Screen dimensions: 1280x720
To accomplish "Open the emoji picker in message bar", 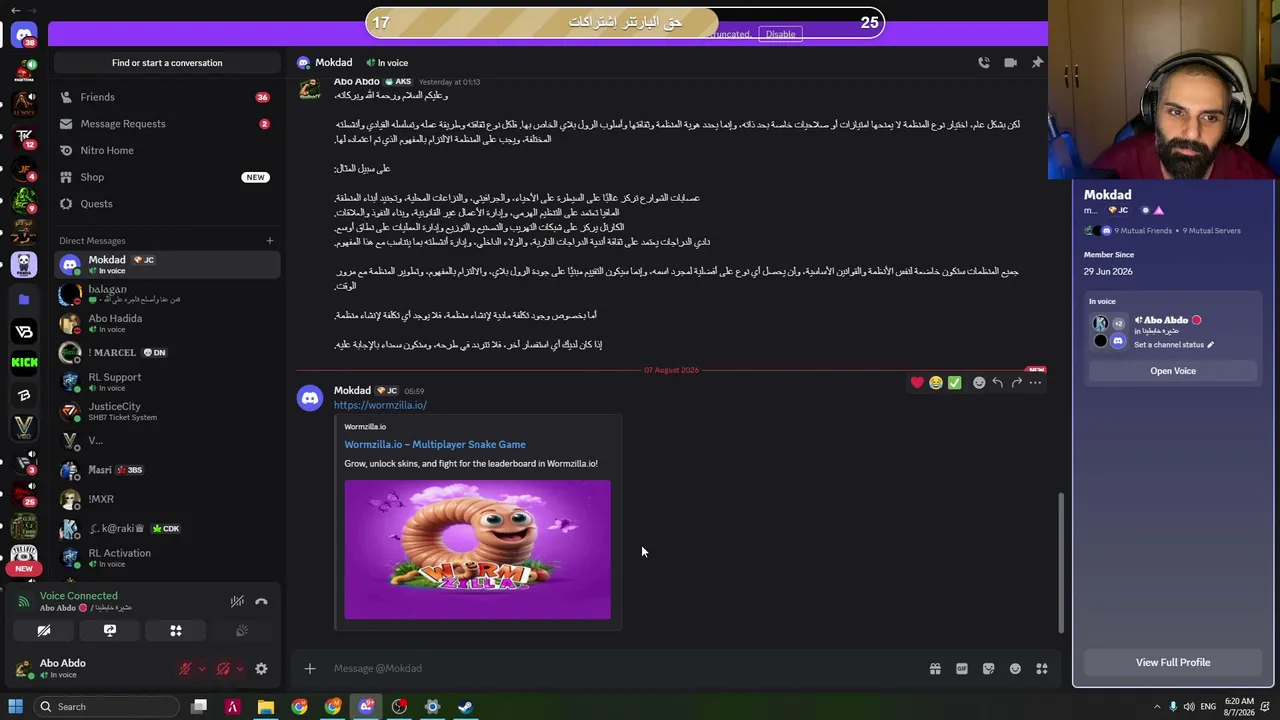I will [1015, 669].
